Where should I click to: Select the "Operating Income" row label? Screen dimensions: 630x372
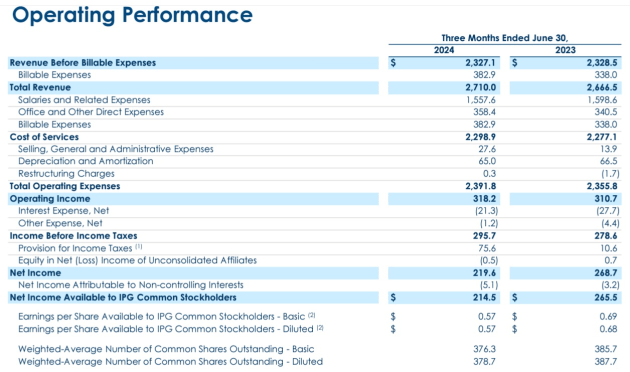(x=50, y=199)
